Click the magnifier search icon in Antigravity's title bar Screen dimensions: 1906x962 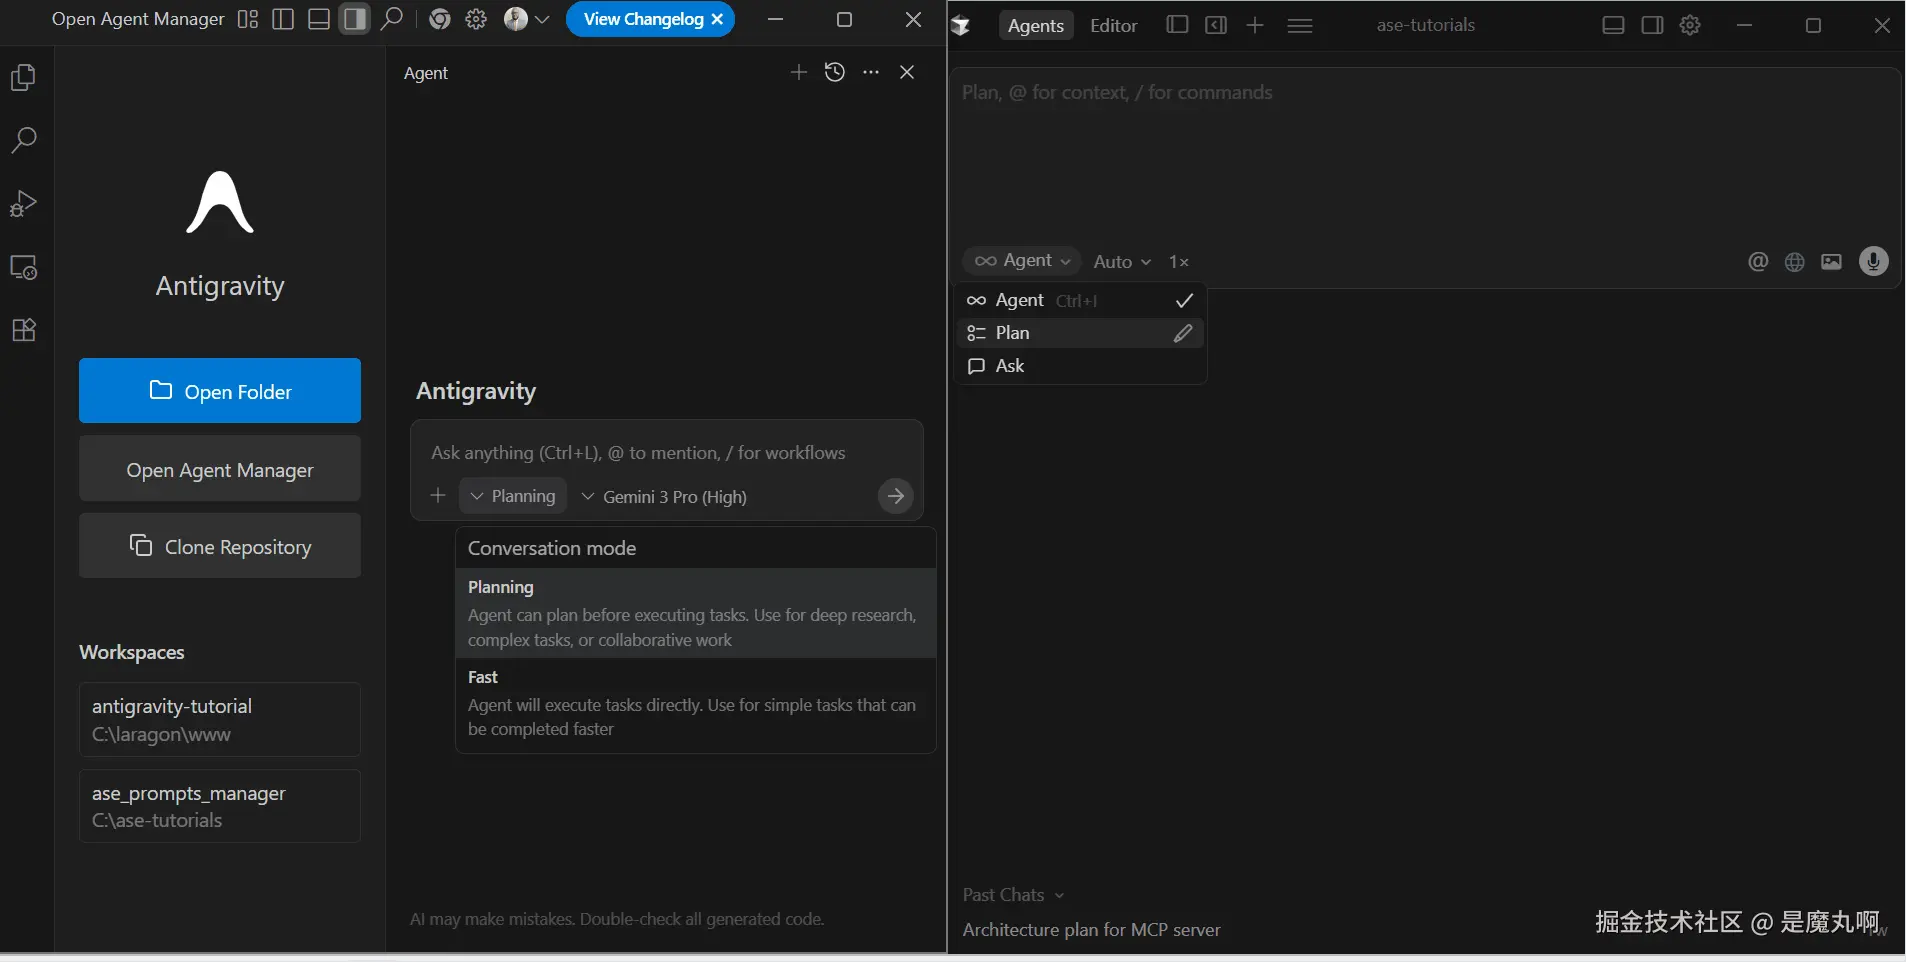click(392, 19)
